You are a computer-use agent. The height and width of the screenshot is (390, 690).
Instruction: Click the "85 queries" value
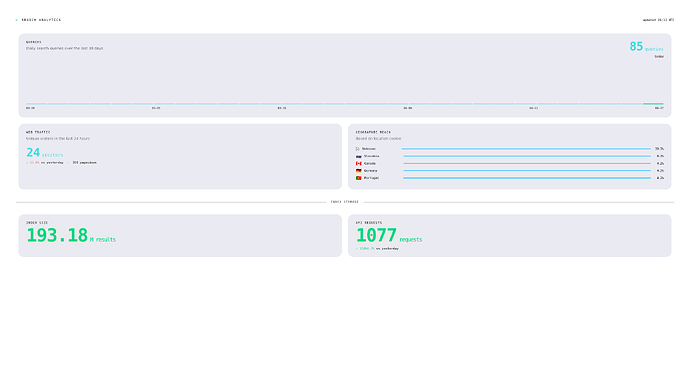(646, 47)
